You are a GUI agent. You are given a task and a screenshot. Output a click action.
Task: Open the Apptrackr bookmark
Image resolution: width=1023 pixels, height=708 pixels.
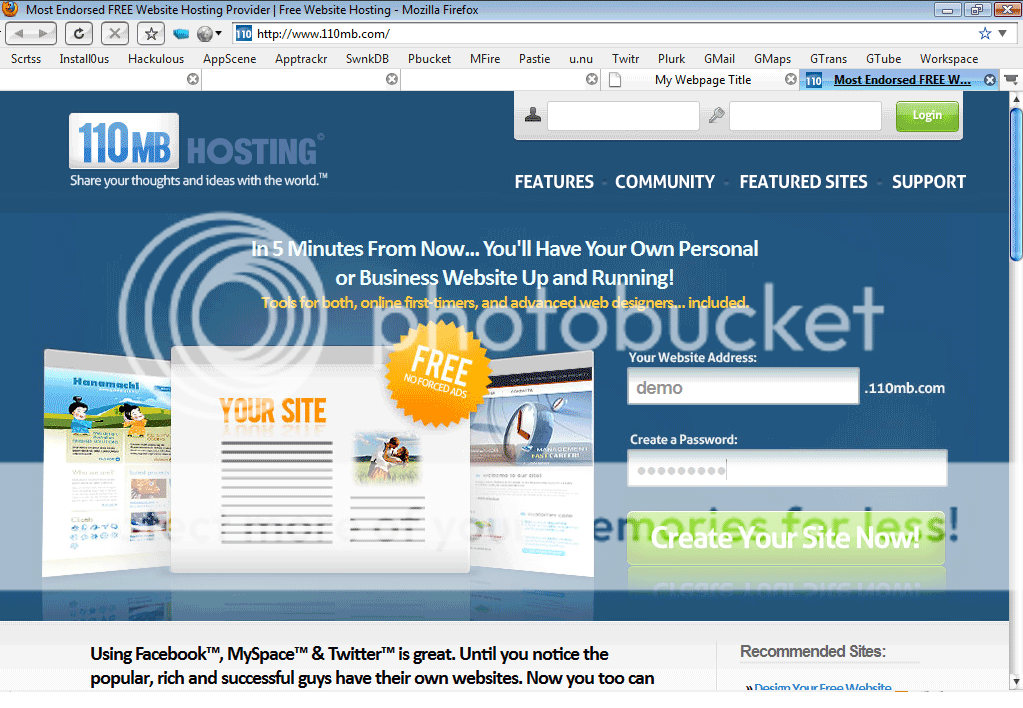[301, 59]
